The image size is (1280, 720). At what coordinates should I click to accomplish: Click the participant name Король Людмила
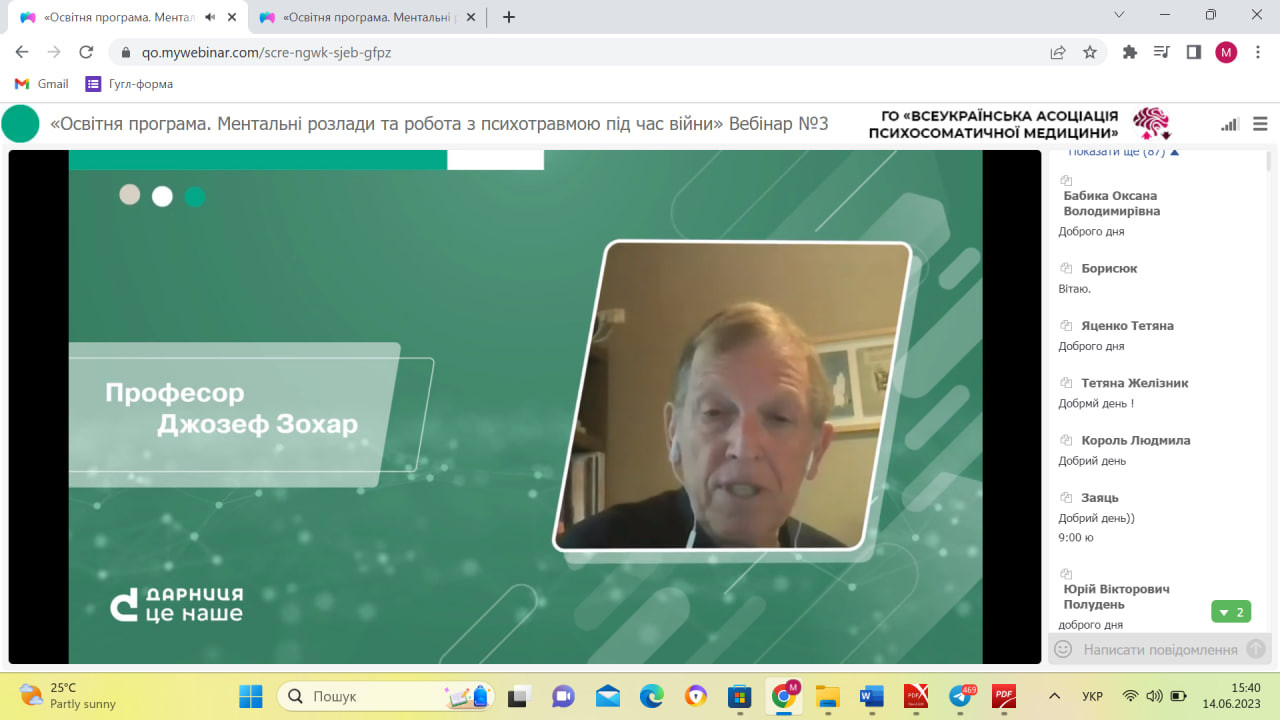(x=1136, y=440)
